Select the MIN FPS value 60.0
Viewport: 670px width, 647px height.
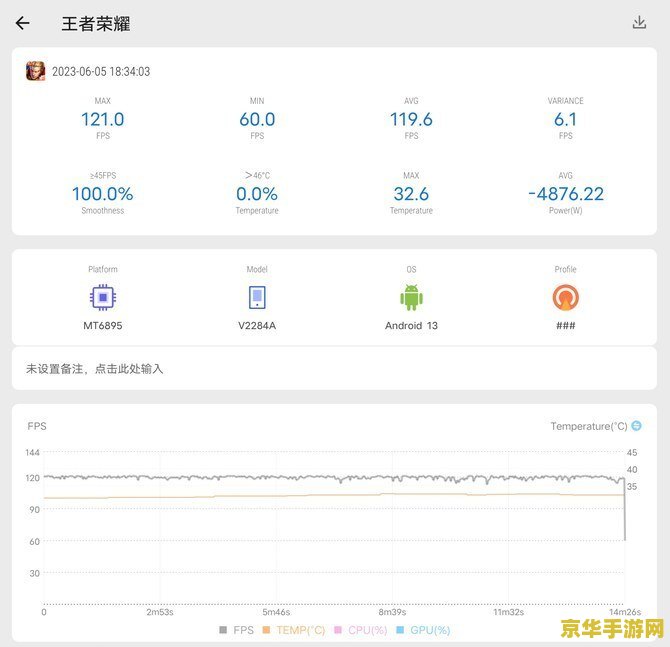[x=257, y=119]
